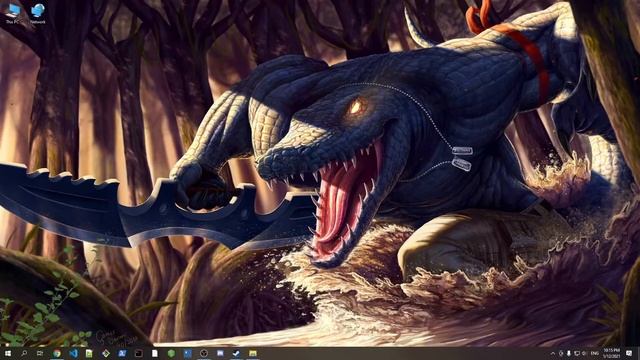Open the white blank document taskbar icon
Viewport: 640px width, 360px height.
[x=155, y=353]
